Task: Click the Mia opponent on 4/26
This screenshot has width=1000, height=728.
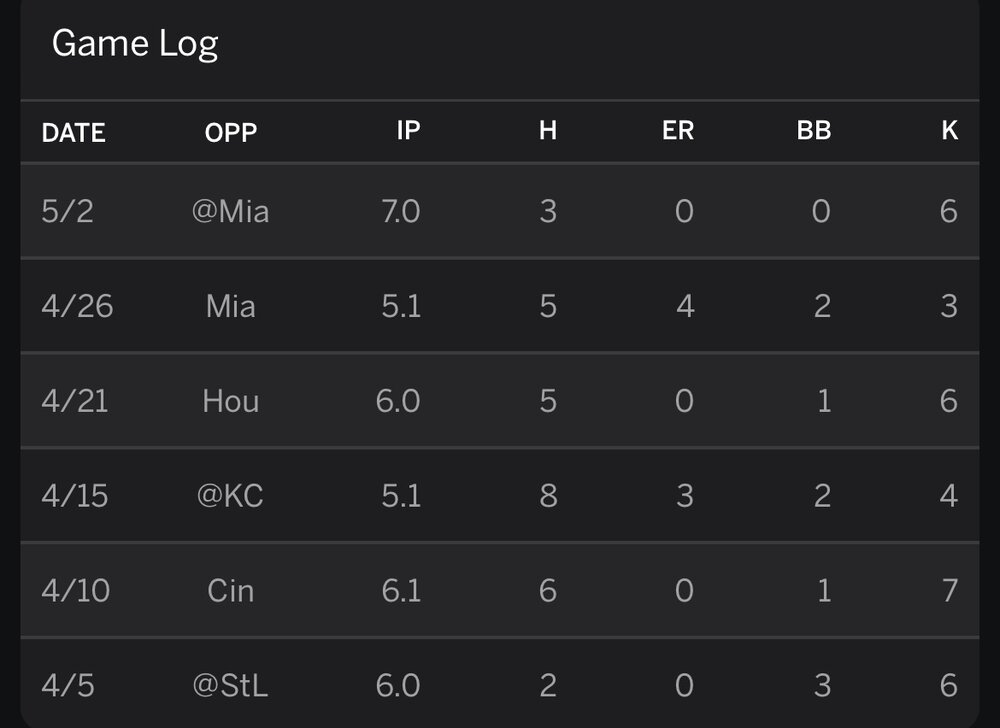Action: click(x=231, y=306)
